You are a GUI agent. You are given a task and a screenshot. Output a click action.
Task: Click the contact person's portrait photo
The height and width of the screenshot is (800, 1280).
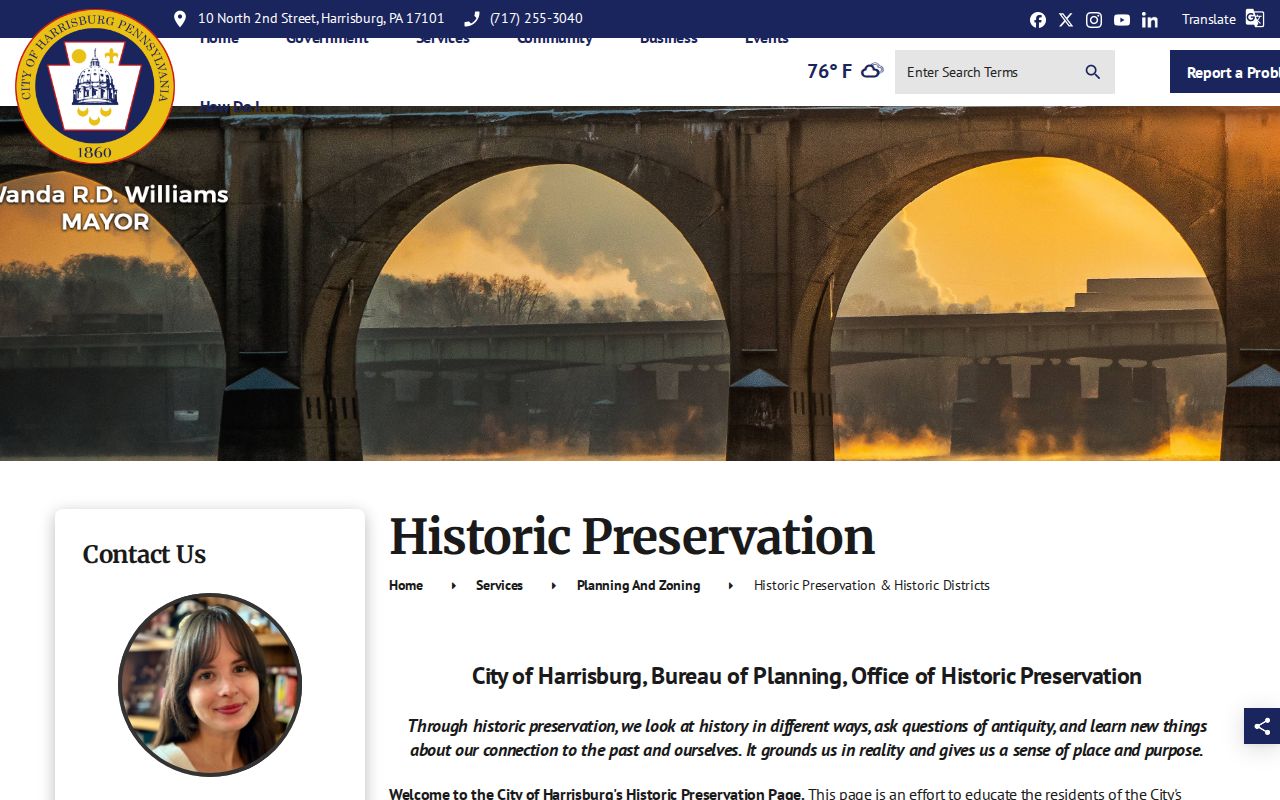point(210,685)
